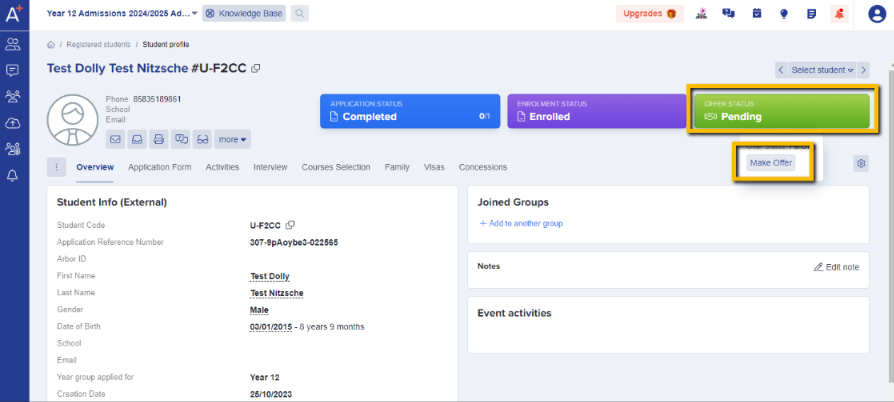Edit the Gender value Male
Image resolution: width=894 pixels, height=402 pixels.
click(x=259, y=310)
